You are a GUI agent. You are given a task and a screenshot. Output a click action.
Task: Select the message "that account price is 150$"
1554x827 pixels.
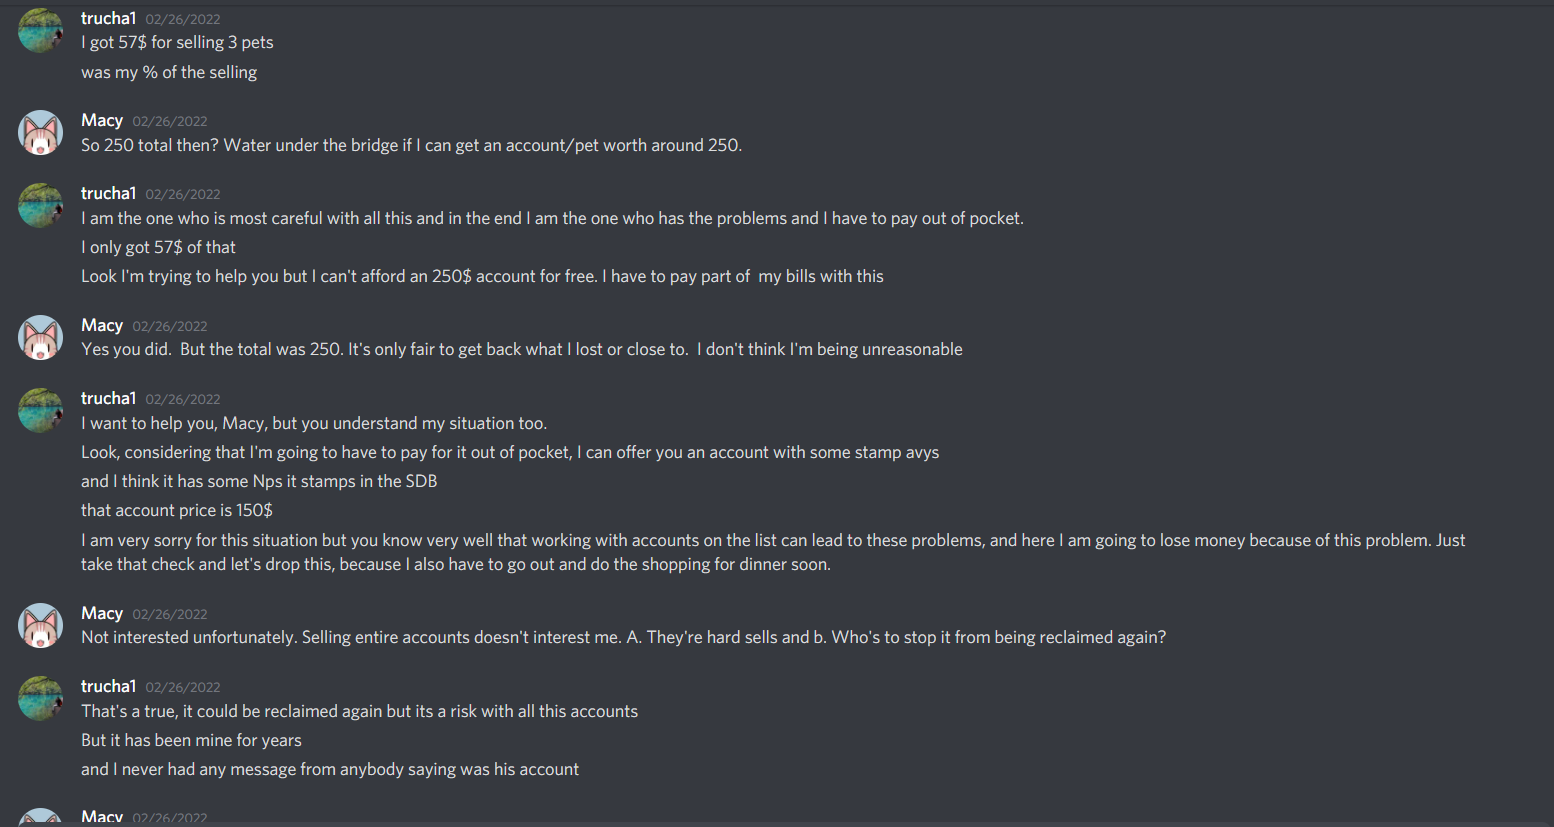click(x=177, y=510)
